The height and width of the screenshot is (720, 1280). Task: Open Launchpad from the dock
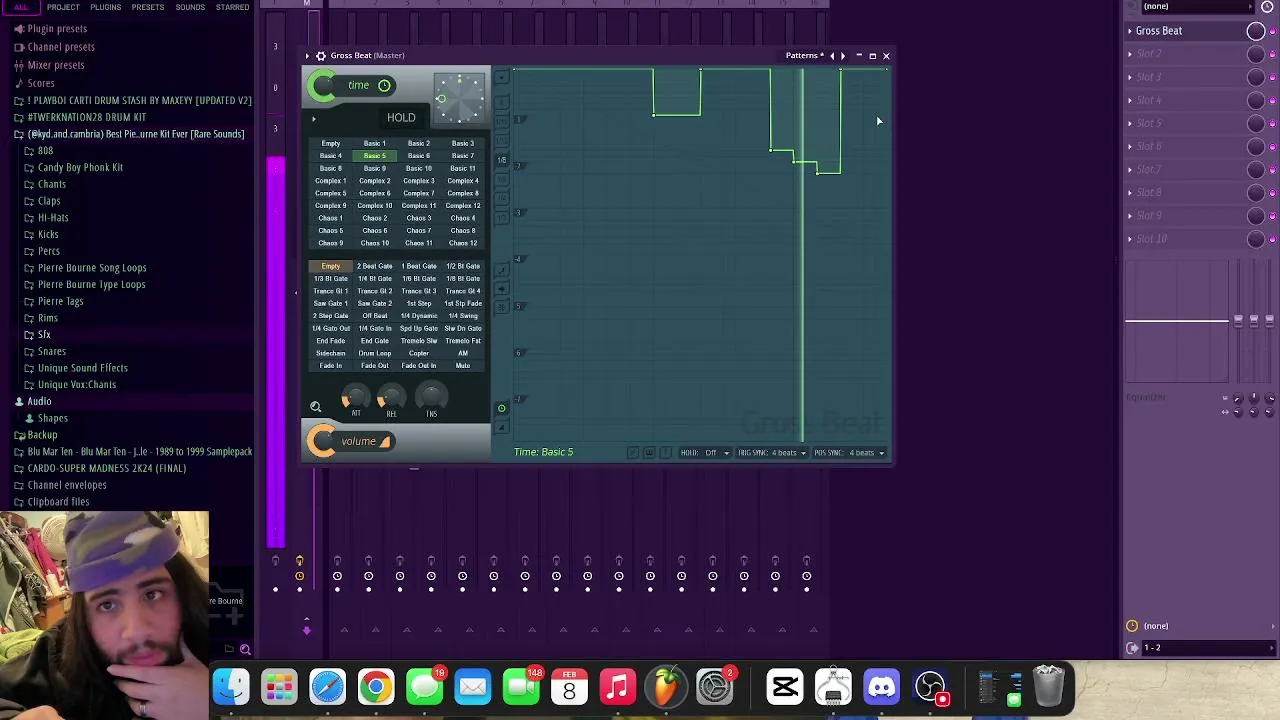tap(280, 687)
